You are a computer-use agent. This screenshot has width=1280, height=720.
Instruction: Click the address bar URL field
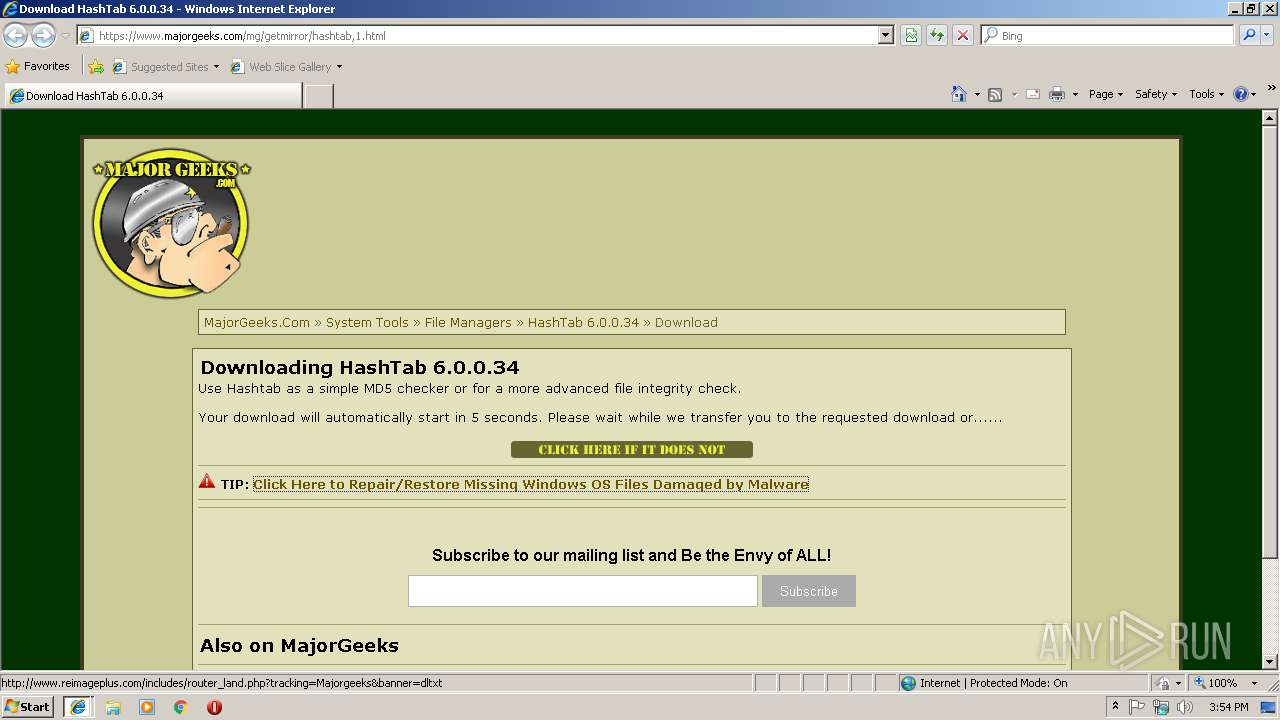(x=478, y=36)
